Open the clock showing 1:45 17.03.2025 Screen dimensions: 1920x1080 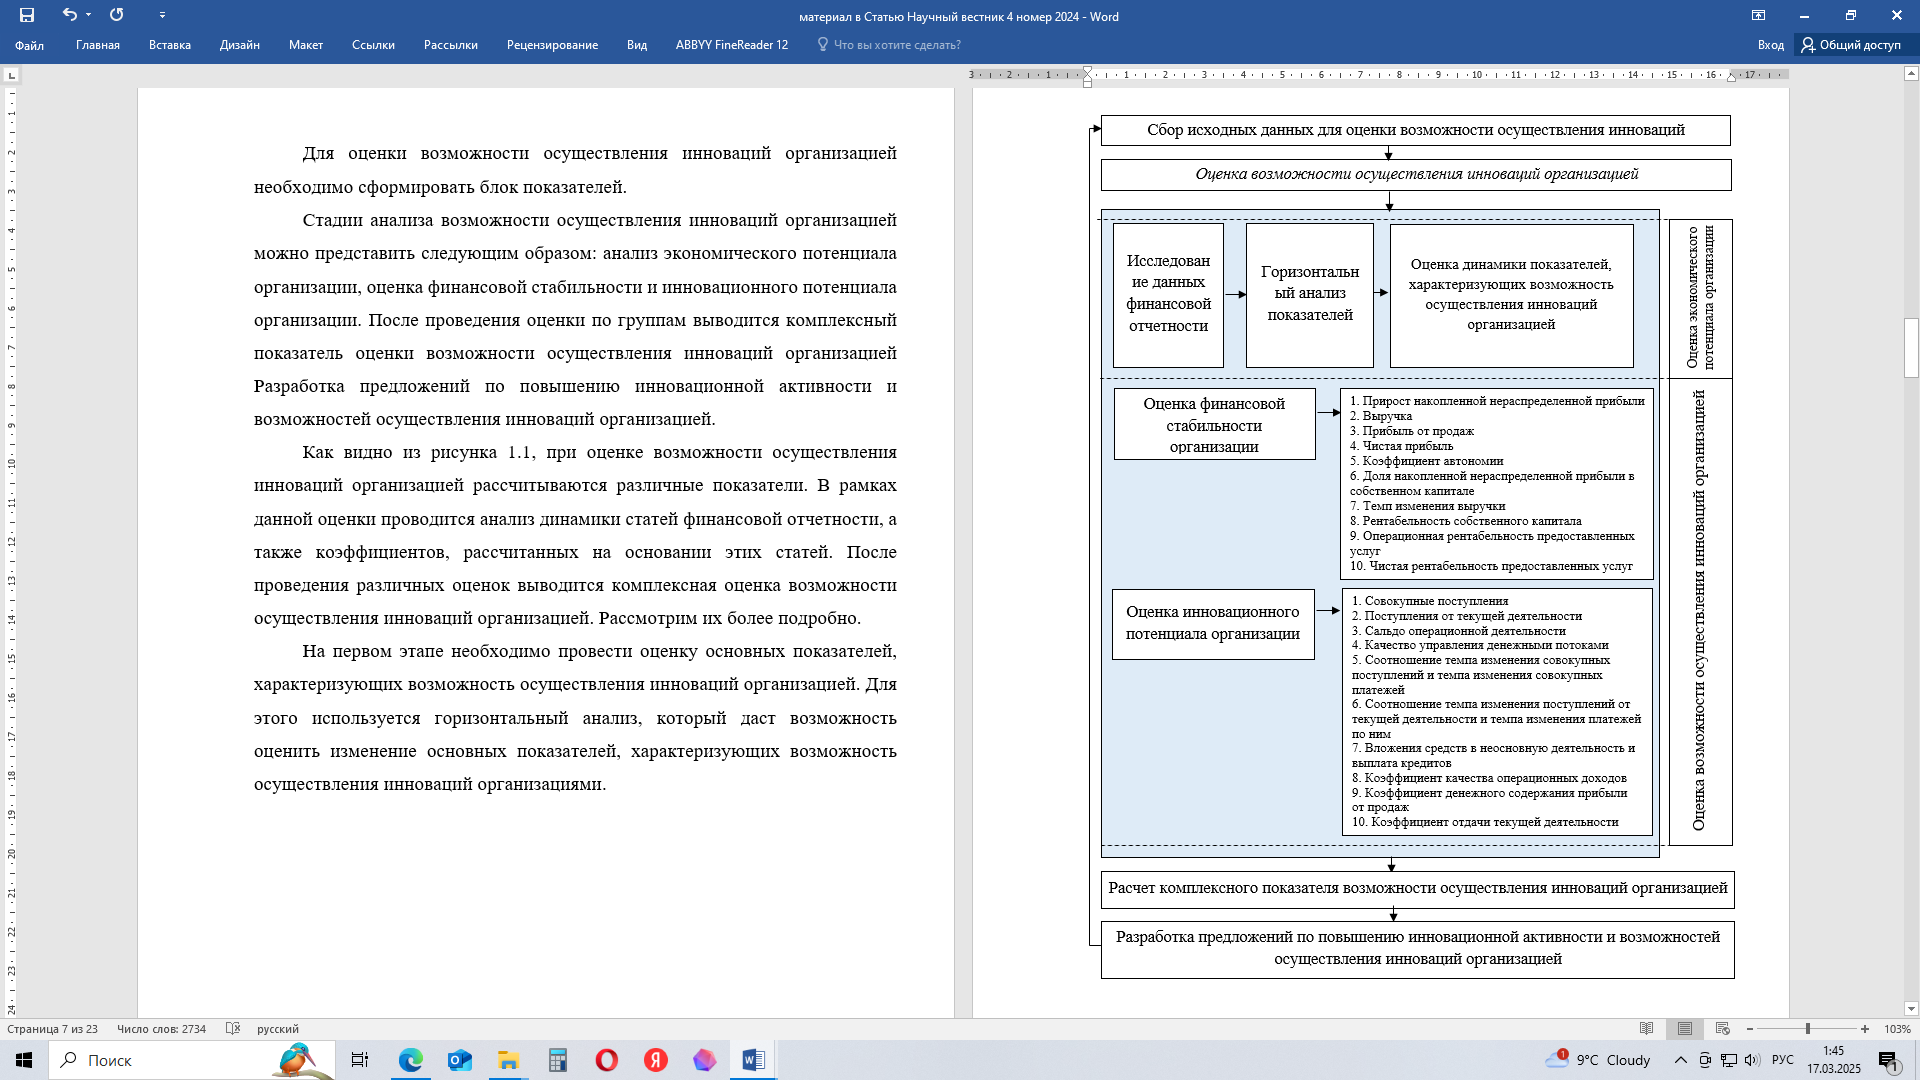click(x=1834, y=1060)
